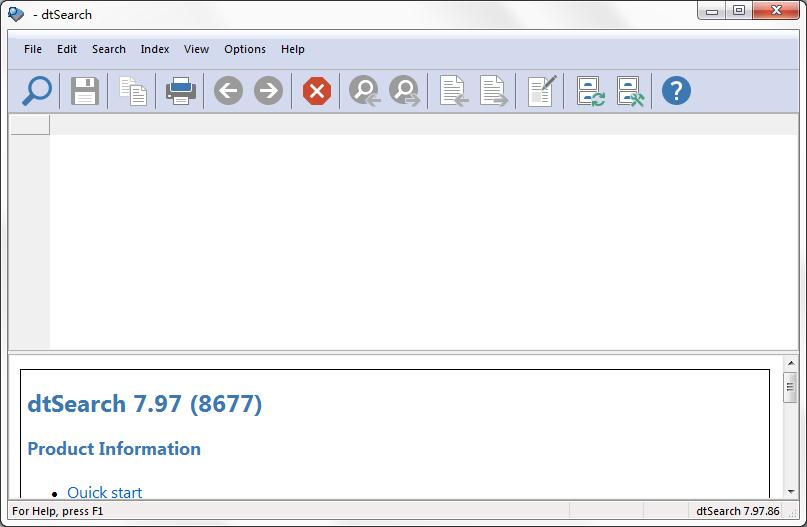Click the scroll up arrow in help pane
This screenshot has height=527, width=807.
tap(791, 363)
